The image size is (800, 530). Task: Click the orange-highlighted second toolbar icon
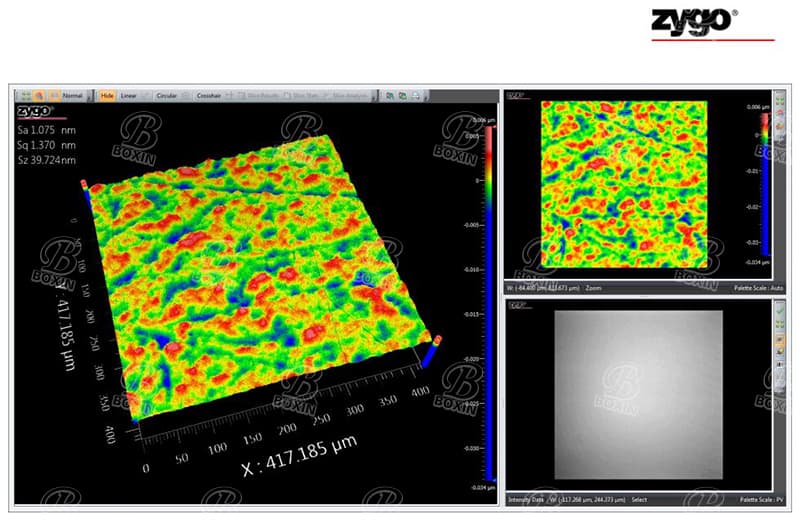[x=39, y=95]
